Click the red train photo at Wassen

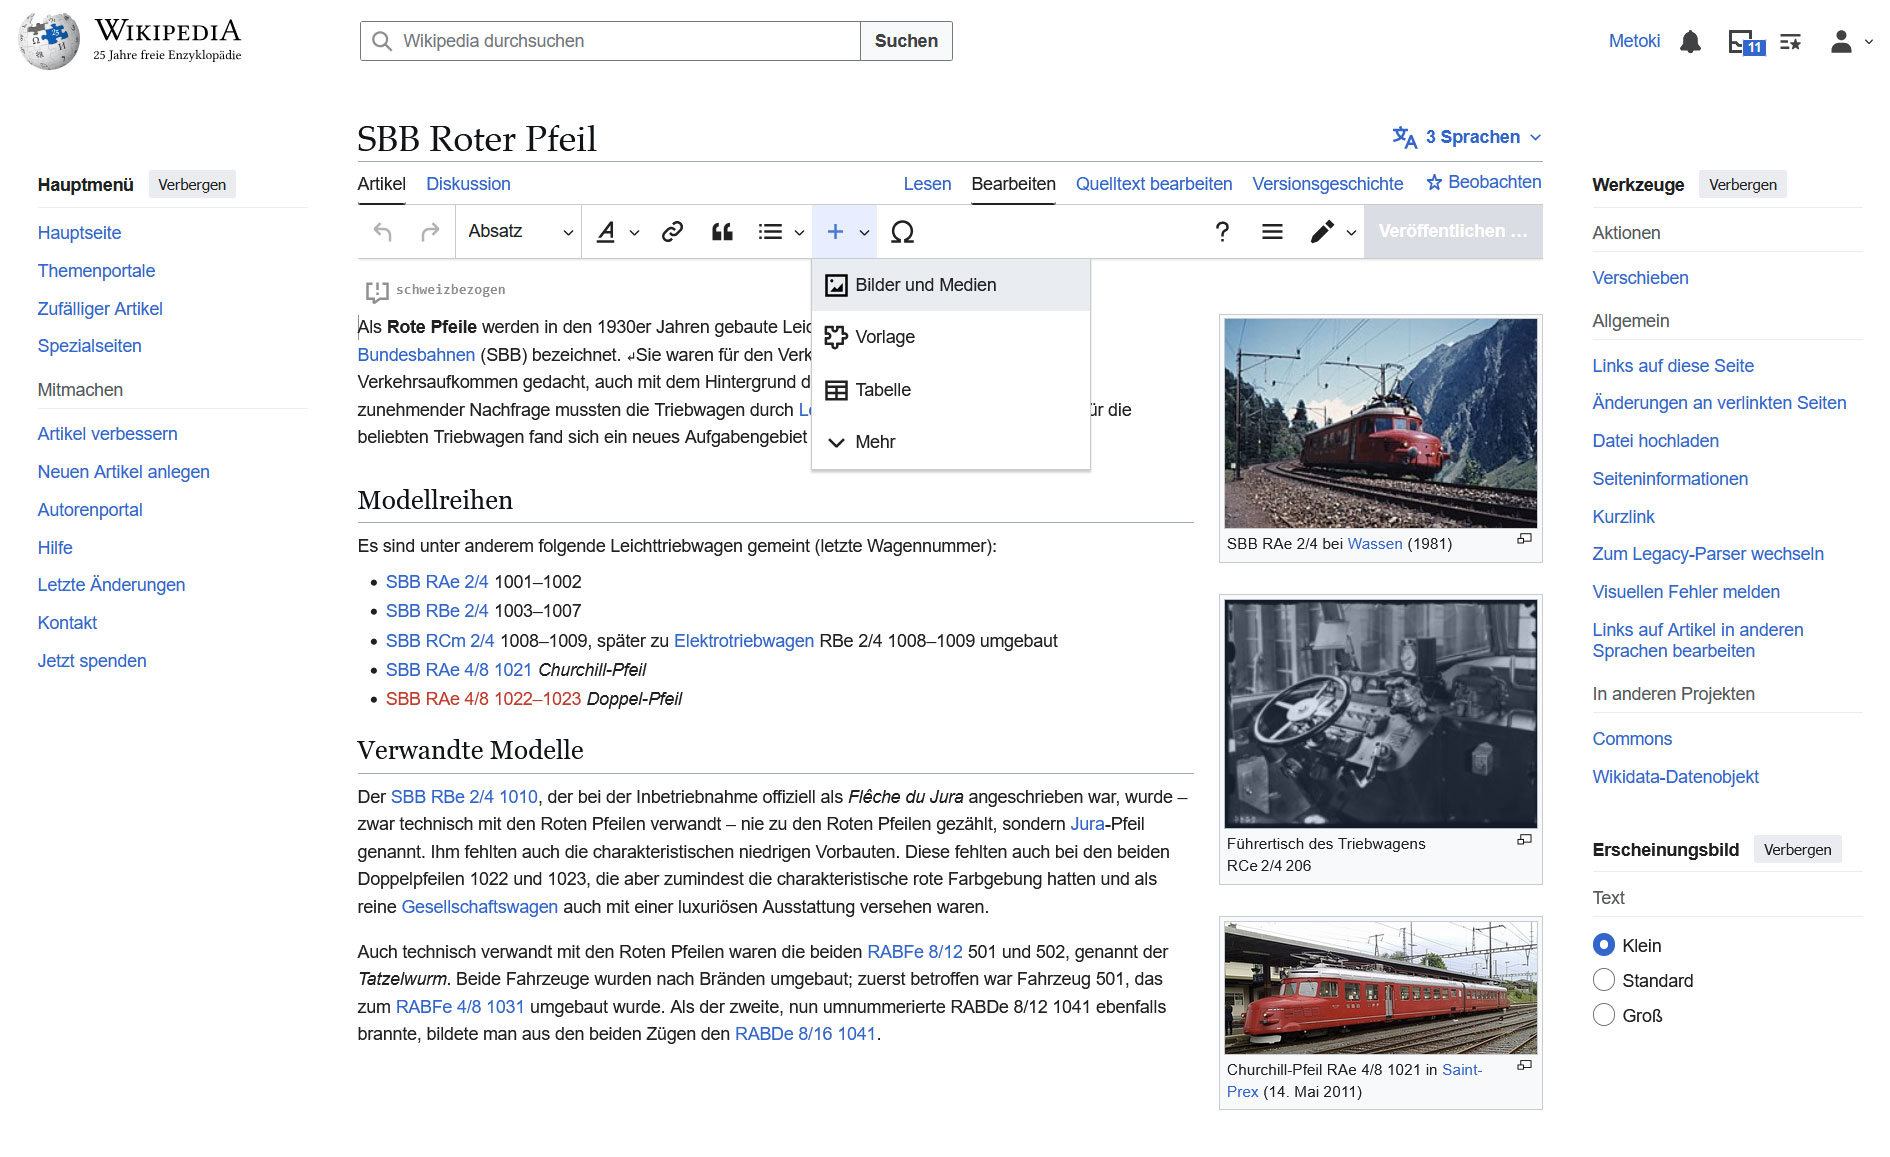point(1380,423)
